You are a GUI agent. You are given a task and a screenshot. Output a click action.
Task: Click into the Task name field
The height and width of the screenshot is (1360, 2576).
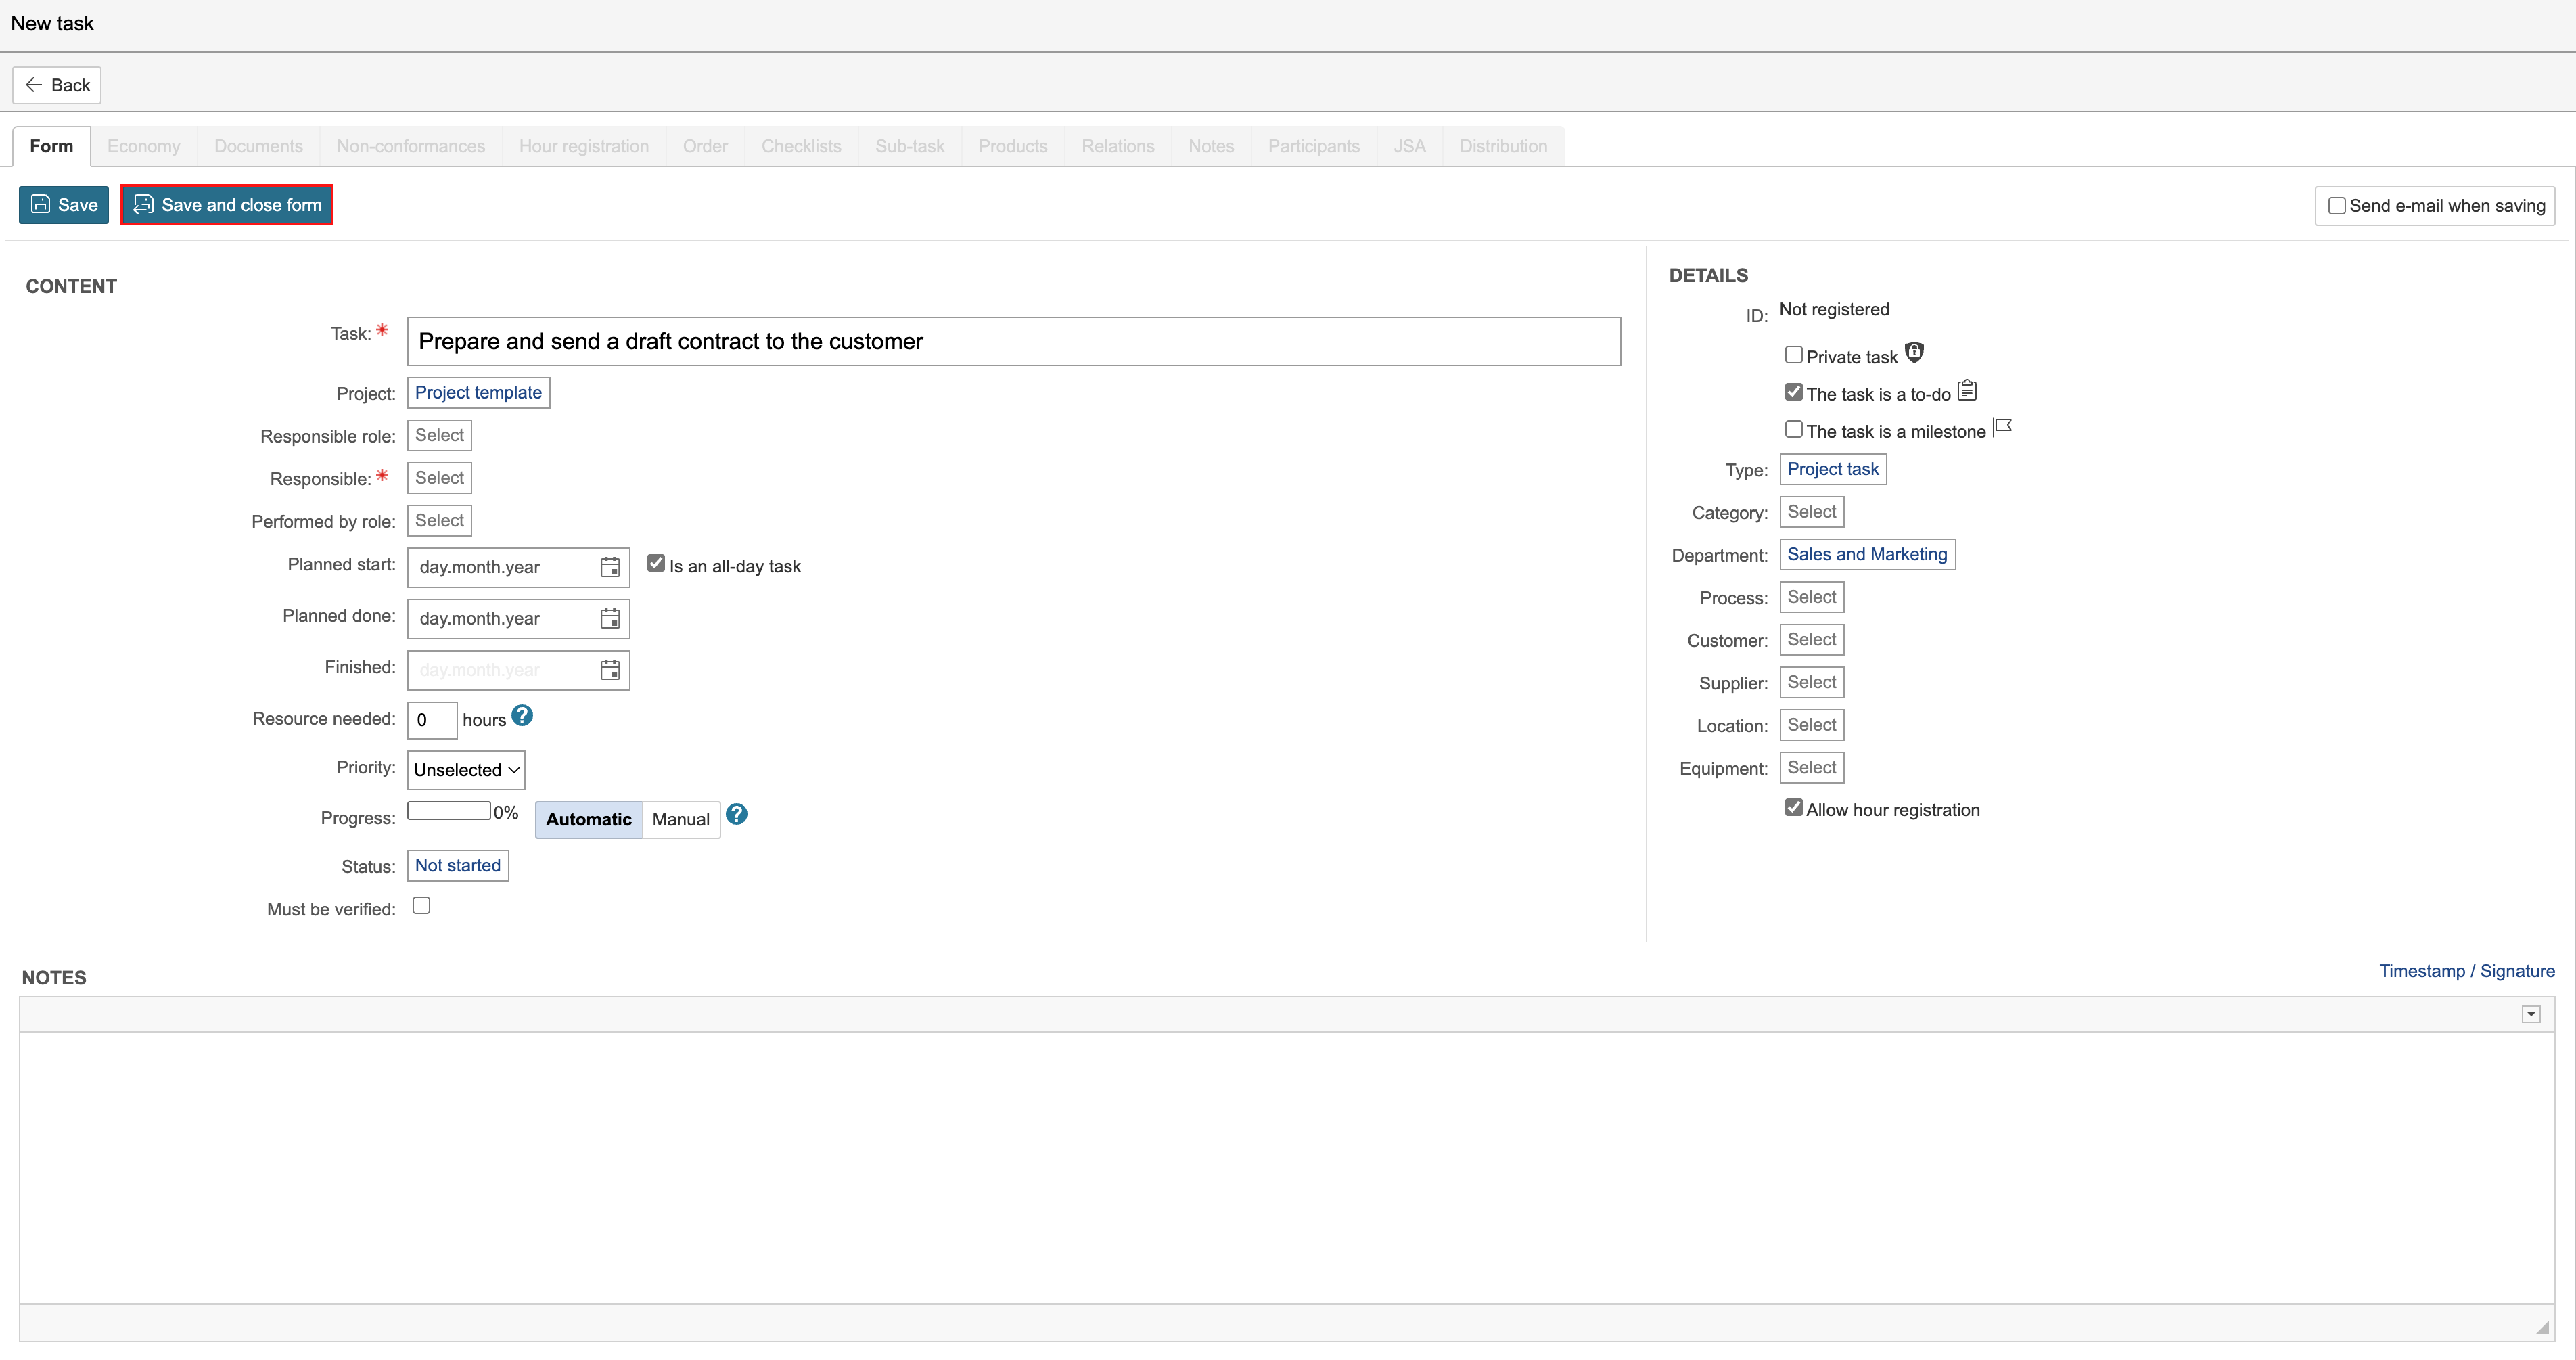tap(1013, 341)
